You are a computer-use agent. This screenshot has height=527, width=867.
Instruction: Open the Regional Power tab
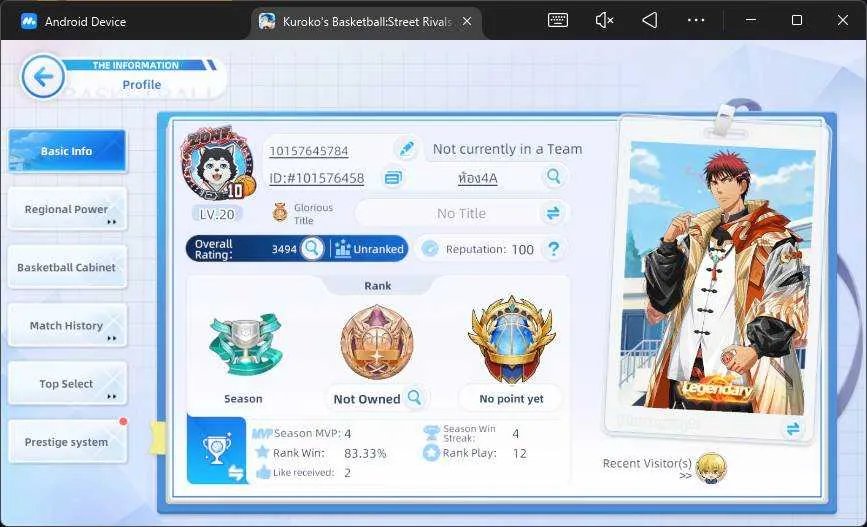pos(67,209)
